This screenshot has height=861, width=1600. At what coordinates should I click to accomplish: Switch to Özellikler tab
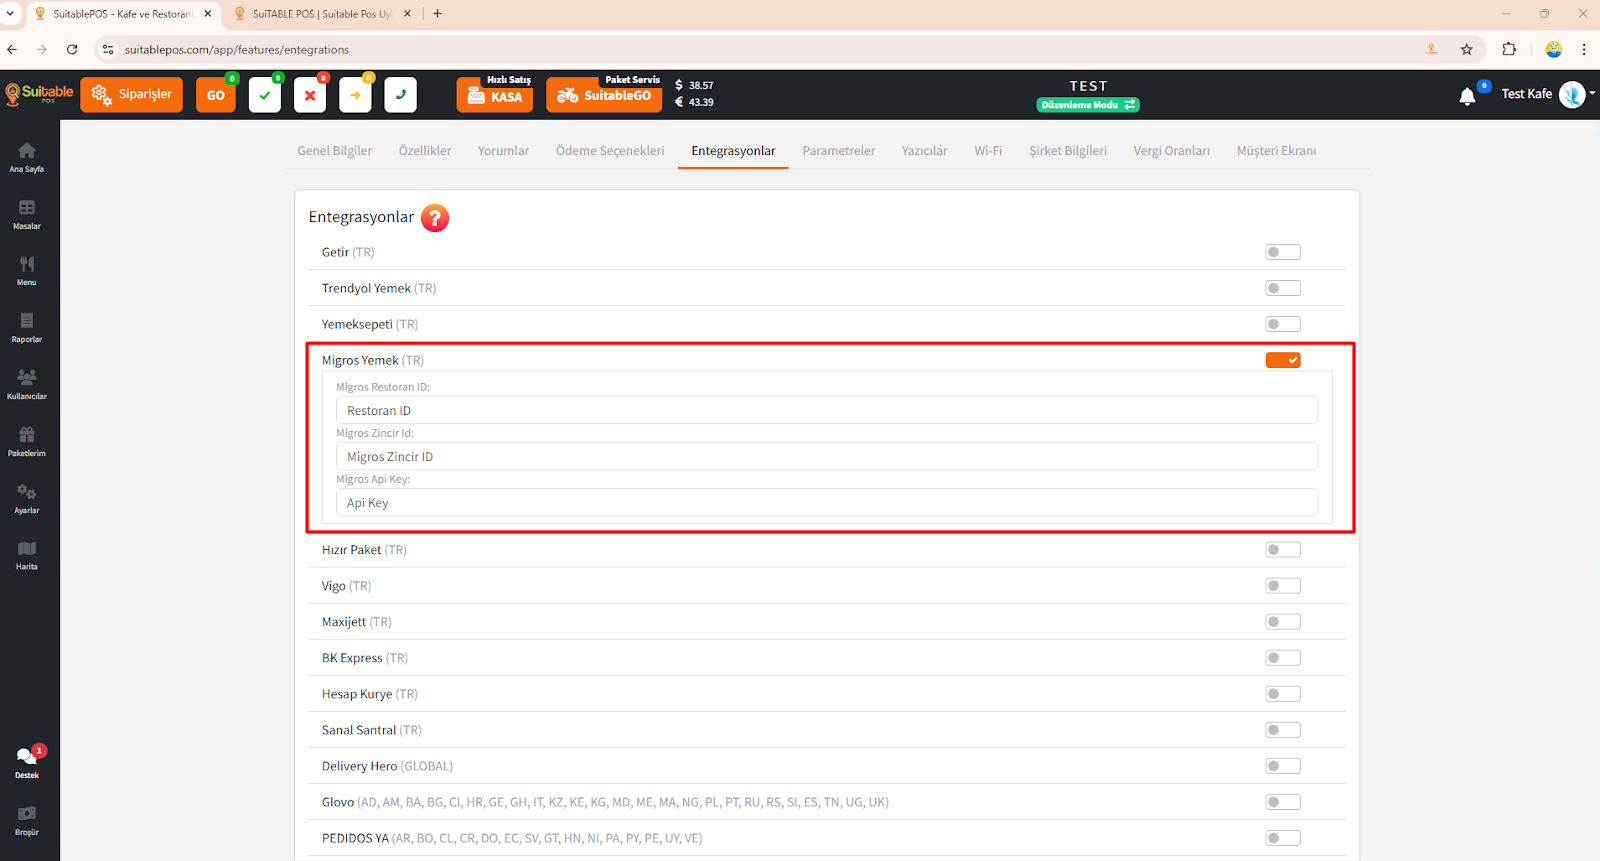[425, 151]
